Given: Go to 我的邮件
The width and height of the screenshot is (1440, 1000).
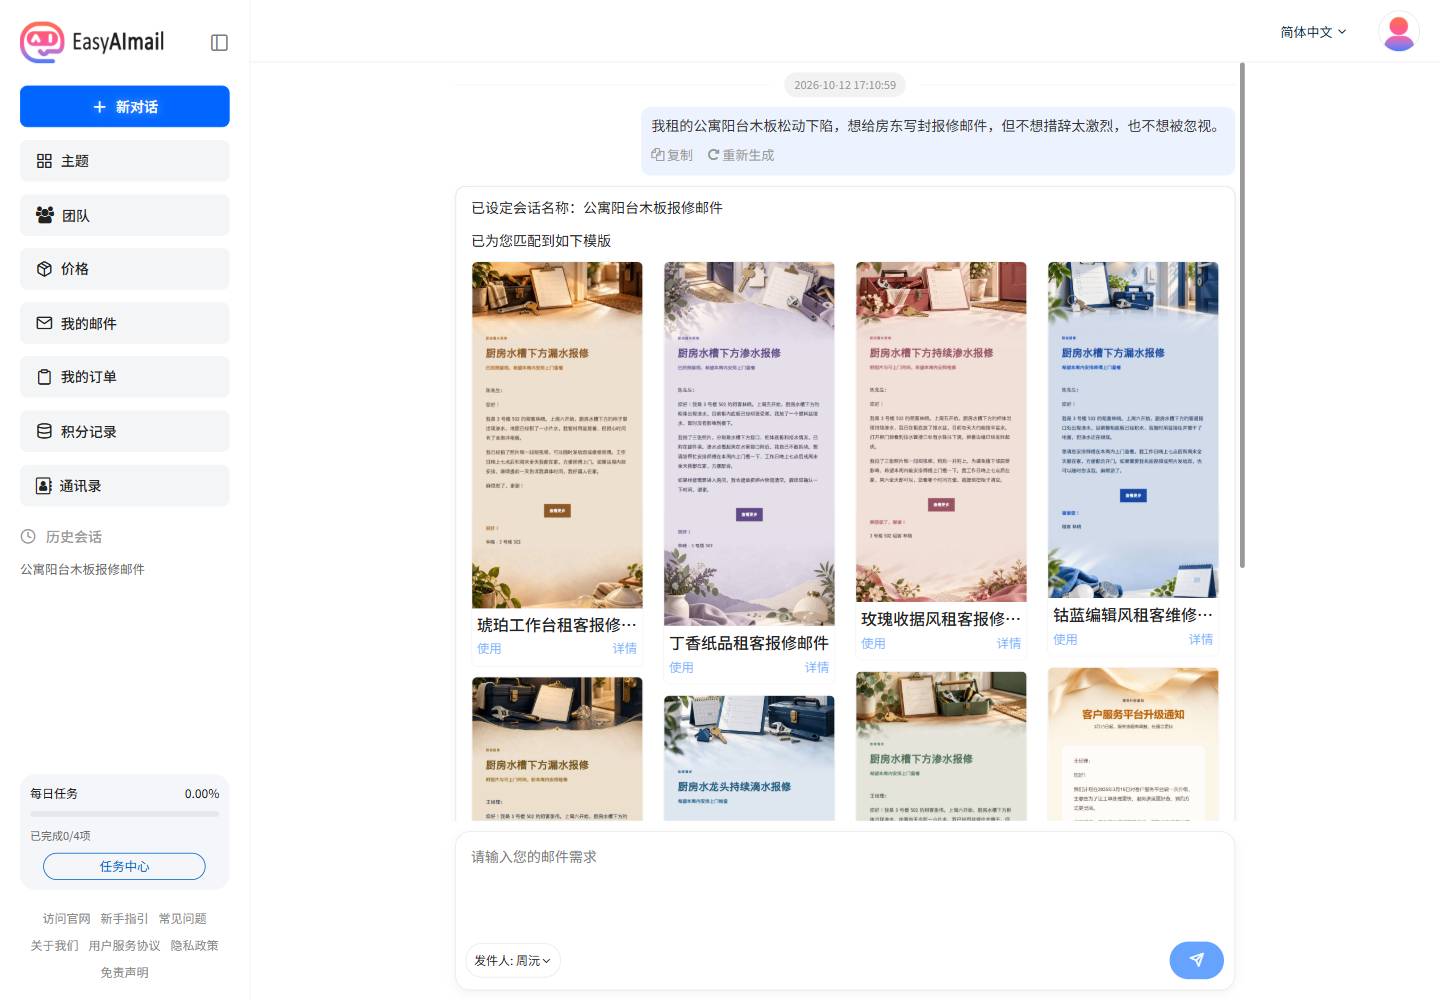Looking at the screenshot, I should pyautogui.click(x=125, y=323).
